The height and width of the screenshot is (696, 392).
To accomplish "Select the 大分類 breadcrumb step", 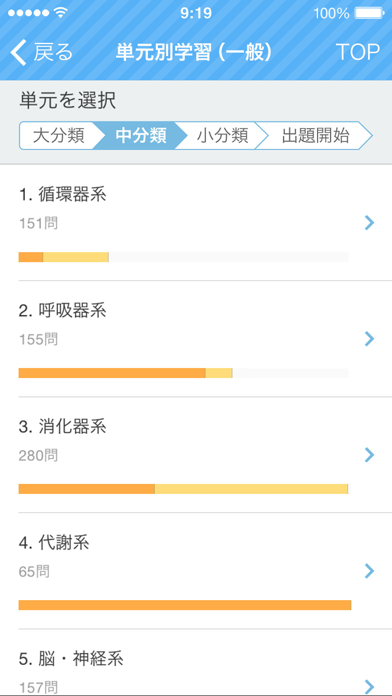I will point(58,136).
